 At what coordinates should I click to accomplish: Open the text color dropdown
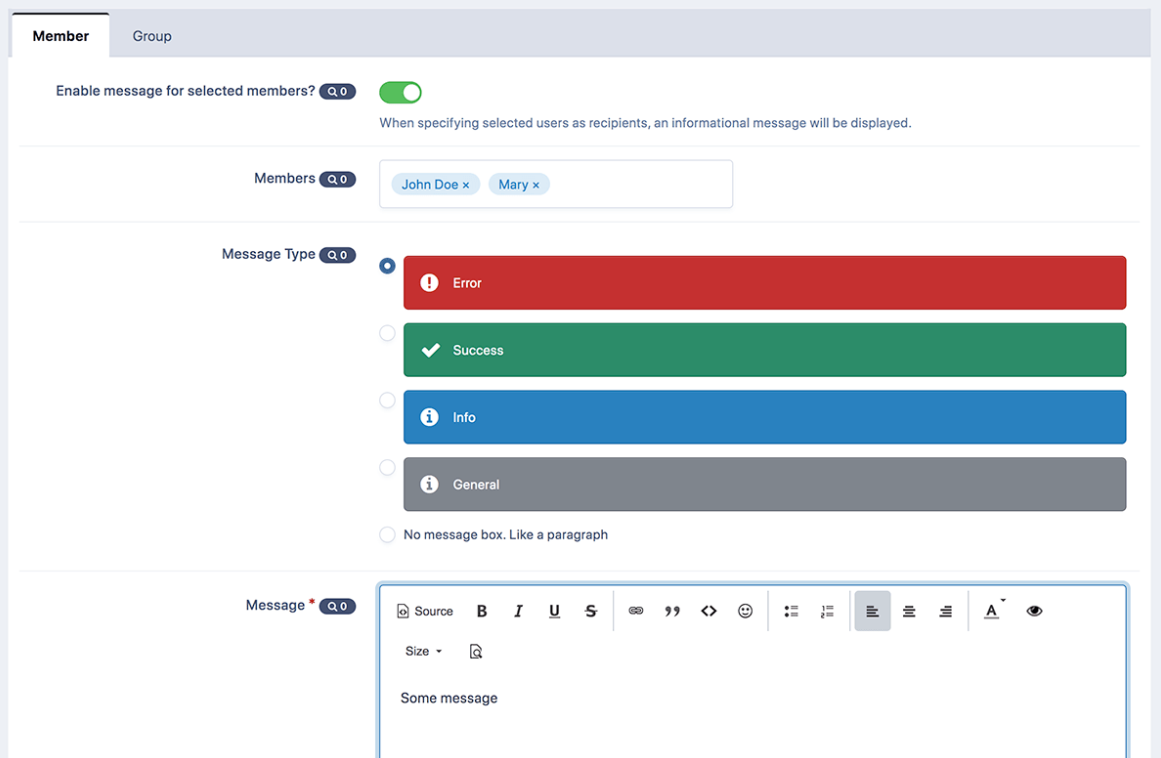pyautogui.click(x=994, y=611)
